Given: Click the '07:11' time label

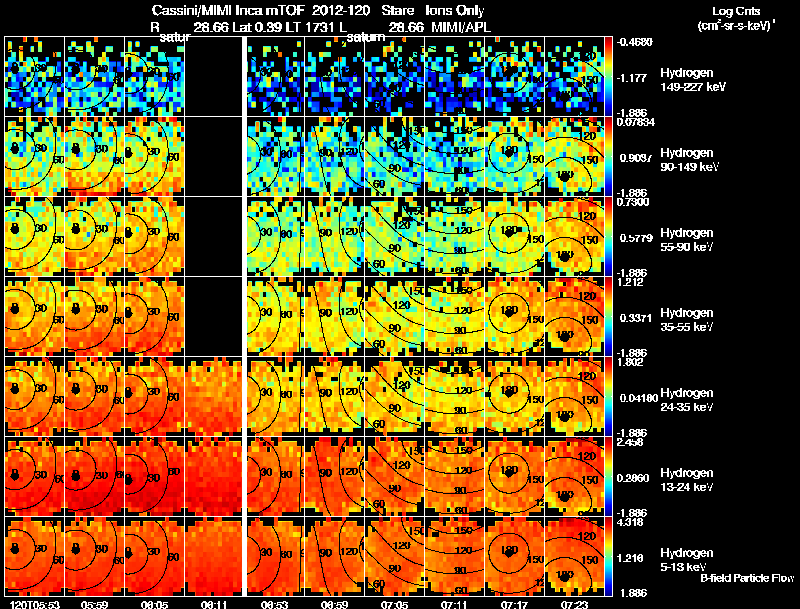Looking at the screenshot, I should [x=454, y=604].
